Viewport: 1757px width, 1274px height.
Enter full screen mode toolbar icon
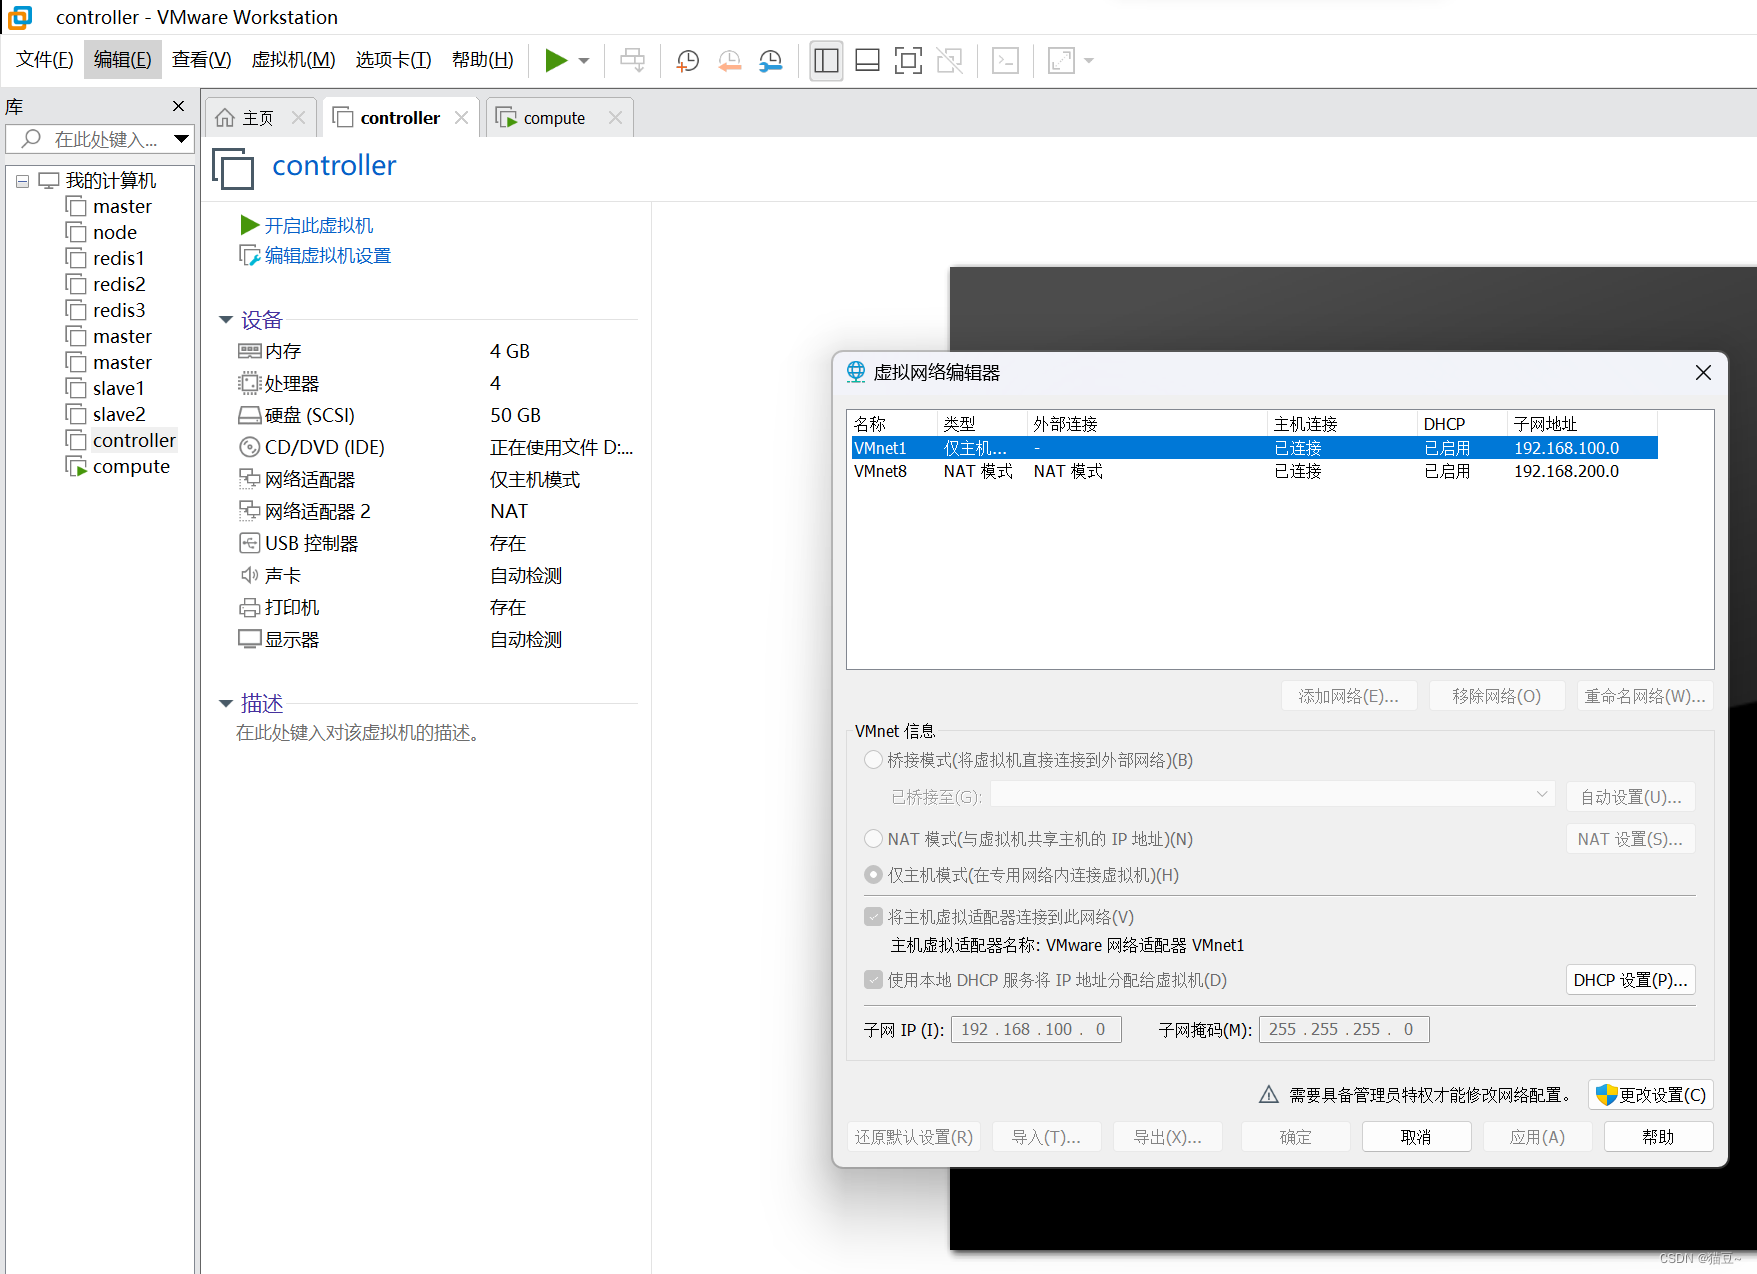click(908, 60)
